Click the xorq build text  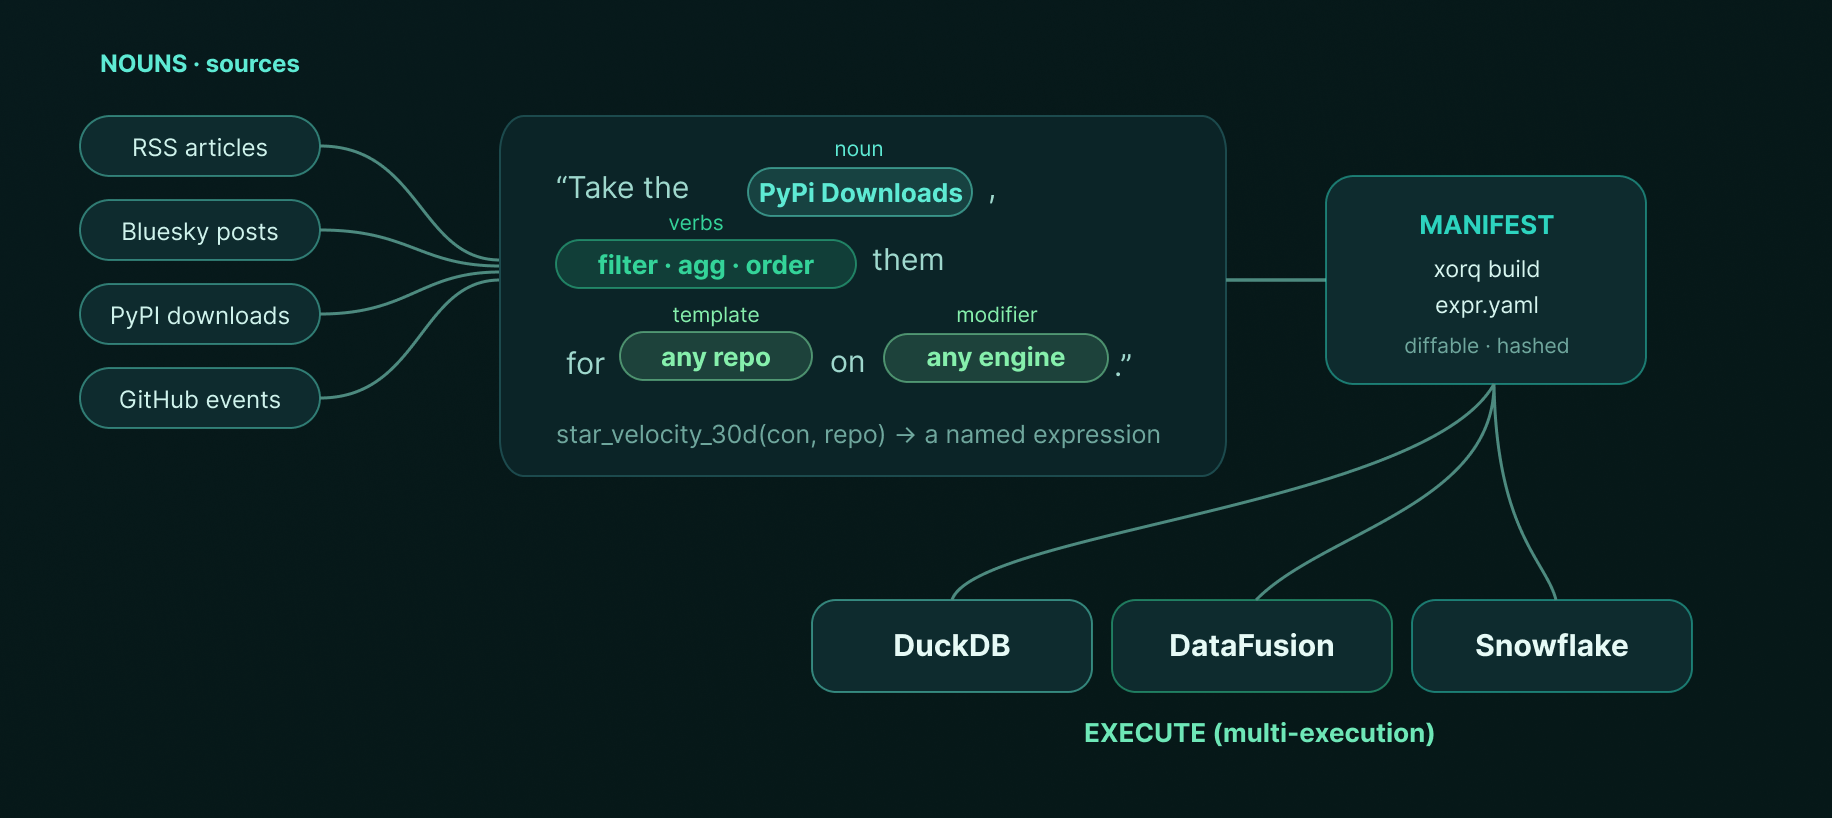(1486, 269)
